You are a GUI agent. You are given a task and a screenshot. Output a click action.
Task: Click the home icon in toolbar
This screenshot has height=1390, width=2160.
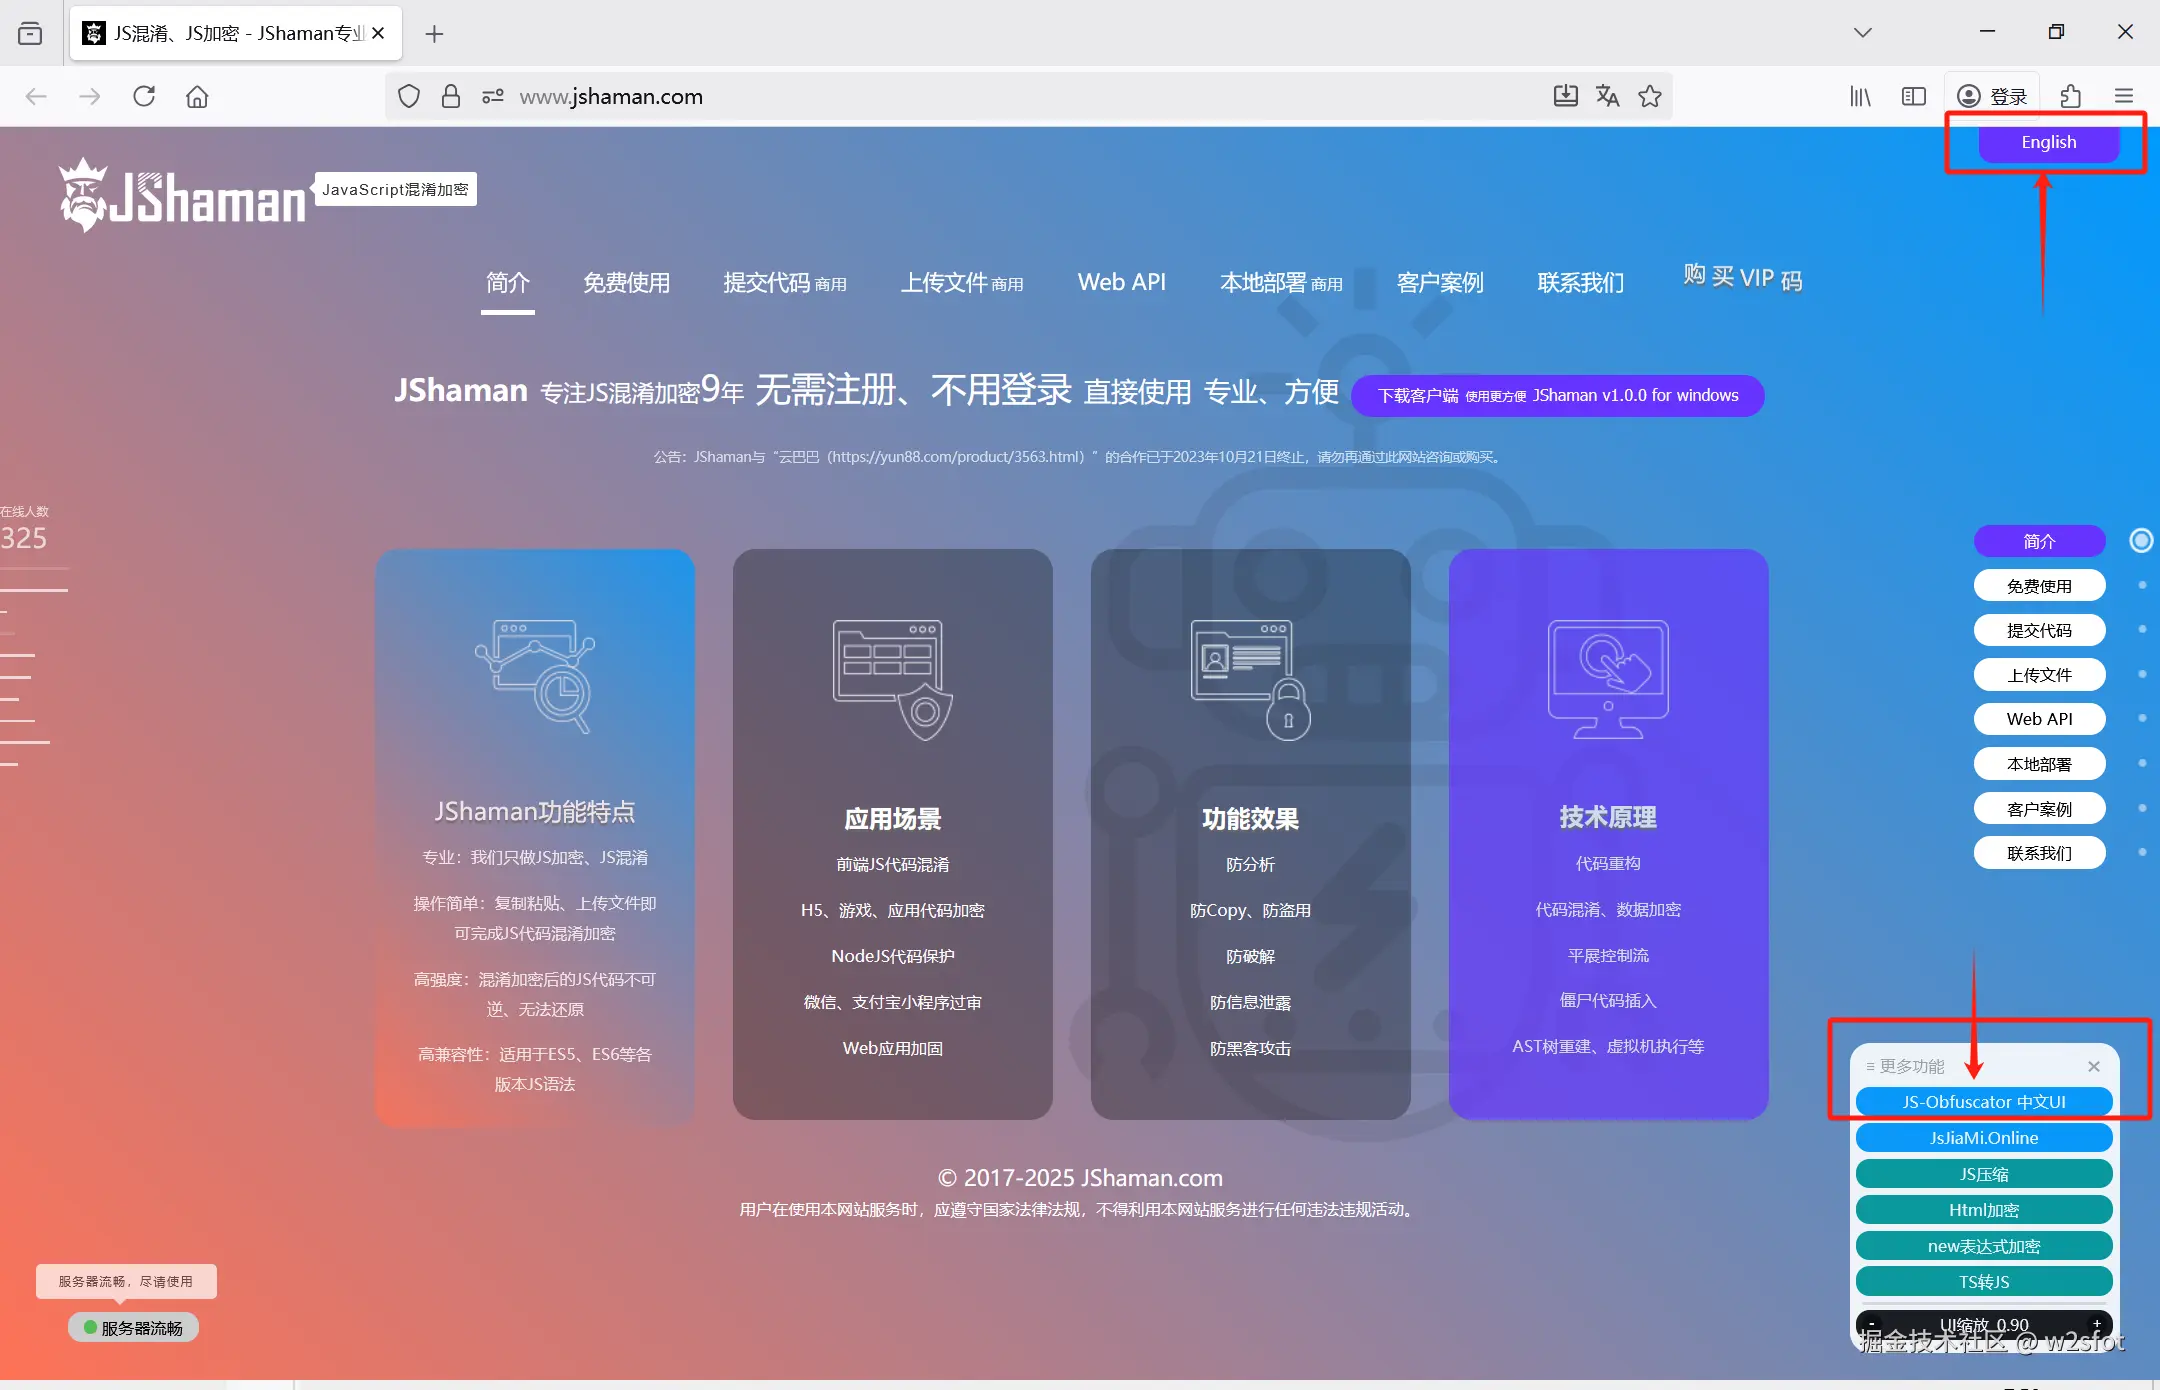(197, 96)
